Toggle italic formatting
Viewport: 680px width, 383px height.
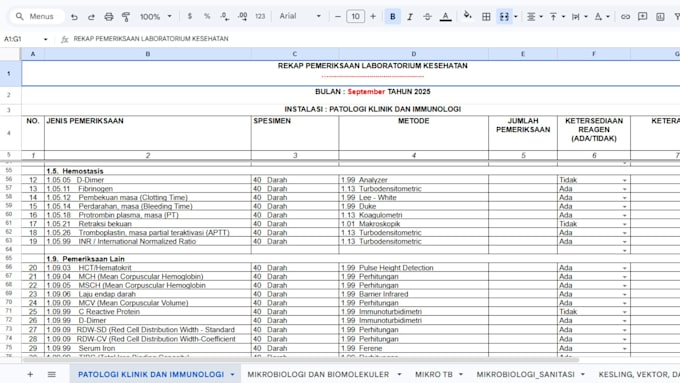410,16
